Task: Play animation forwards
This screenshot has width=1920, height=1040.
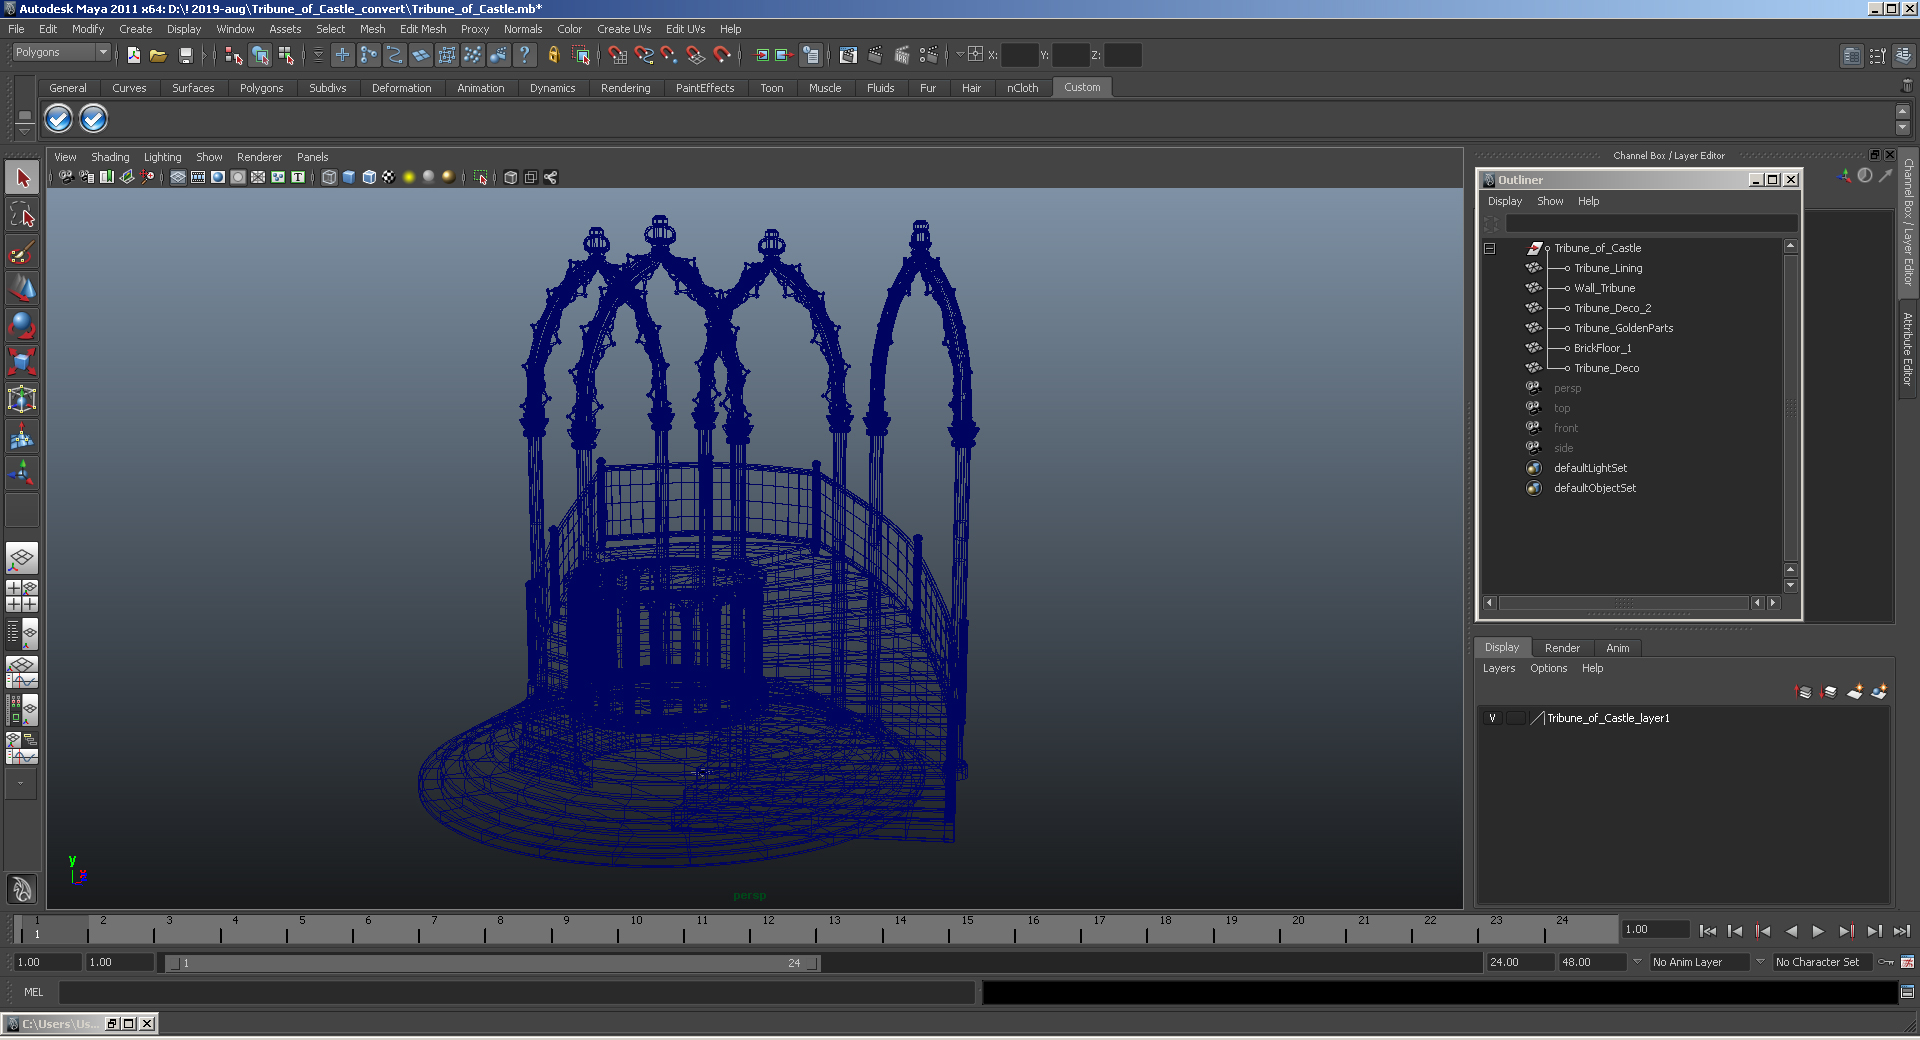Action: tap(1818, 931)
